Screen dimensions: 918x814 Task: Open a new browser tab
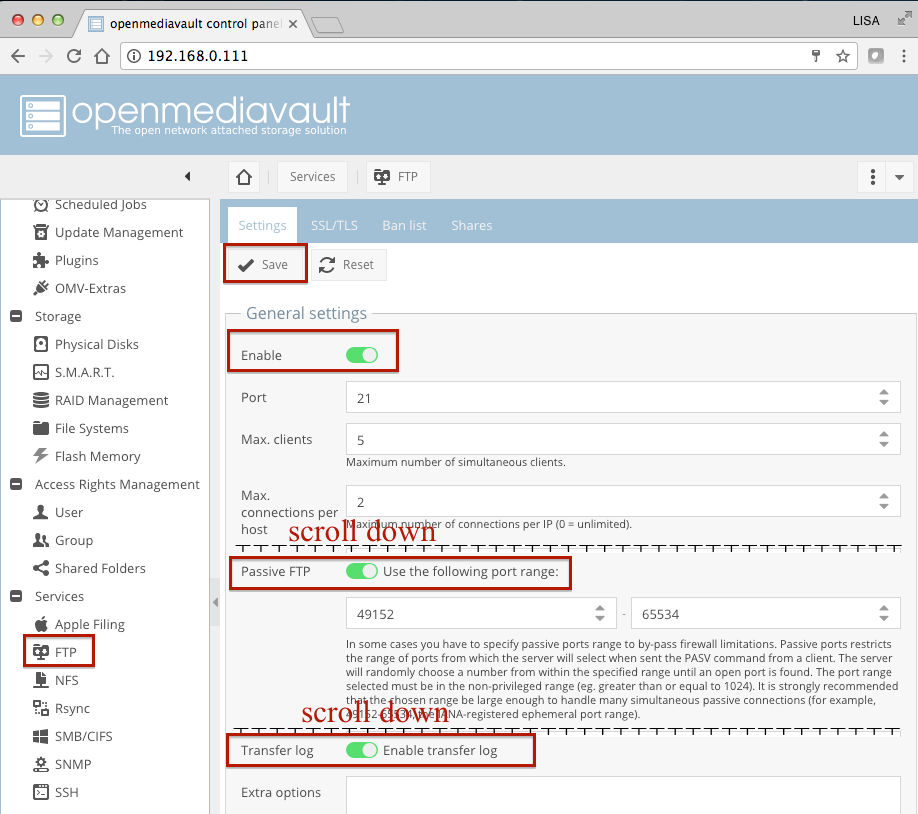click(327, 25)
